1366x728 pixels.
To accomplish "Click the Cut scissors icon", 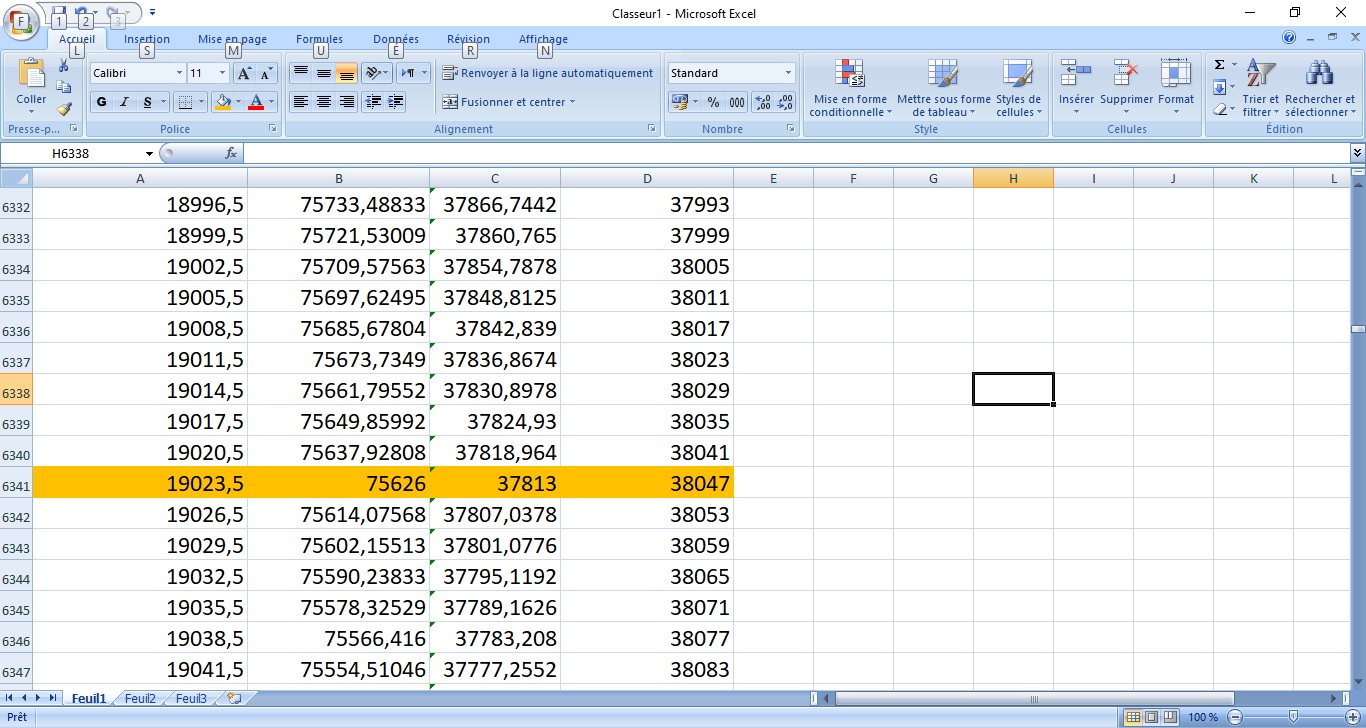I will point(64,66).
